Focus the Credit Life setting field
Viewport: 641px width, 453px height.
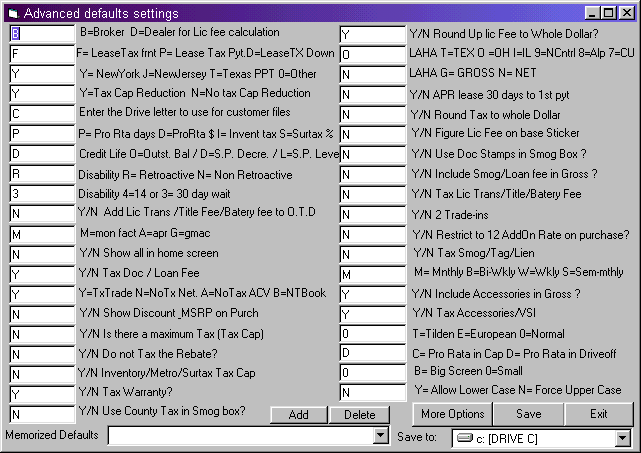(x=41, y=154)
